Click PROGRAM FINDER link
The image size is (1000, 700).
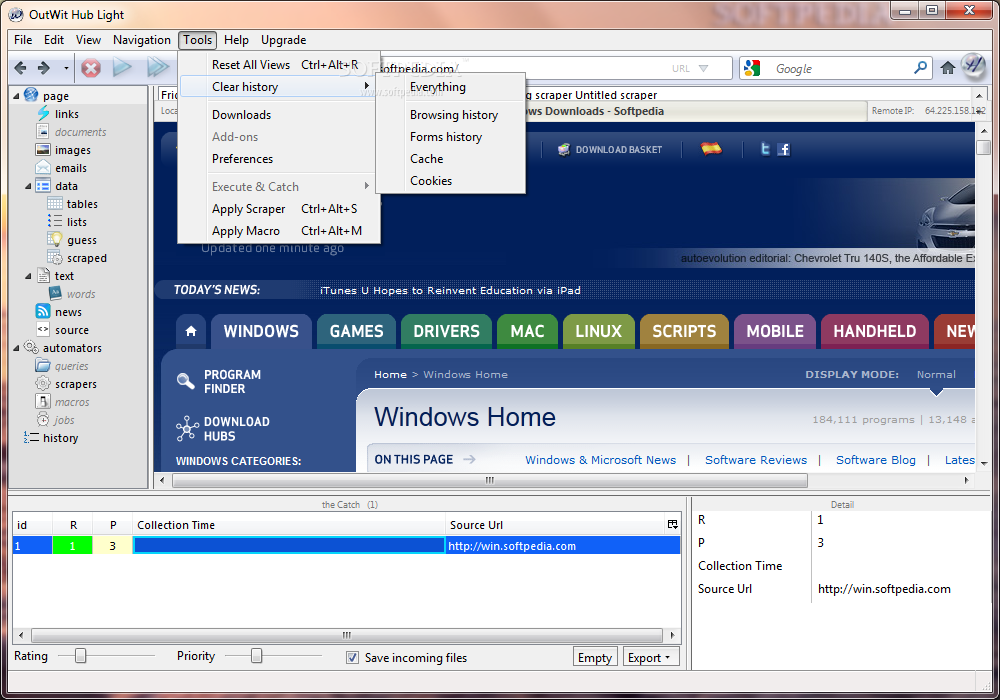tap(219, 381)
